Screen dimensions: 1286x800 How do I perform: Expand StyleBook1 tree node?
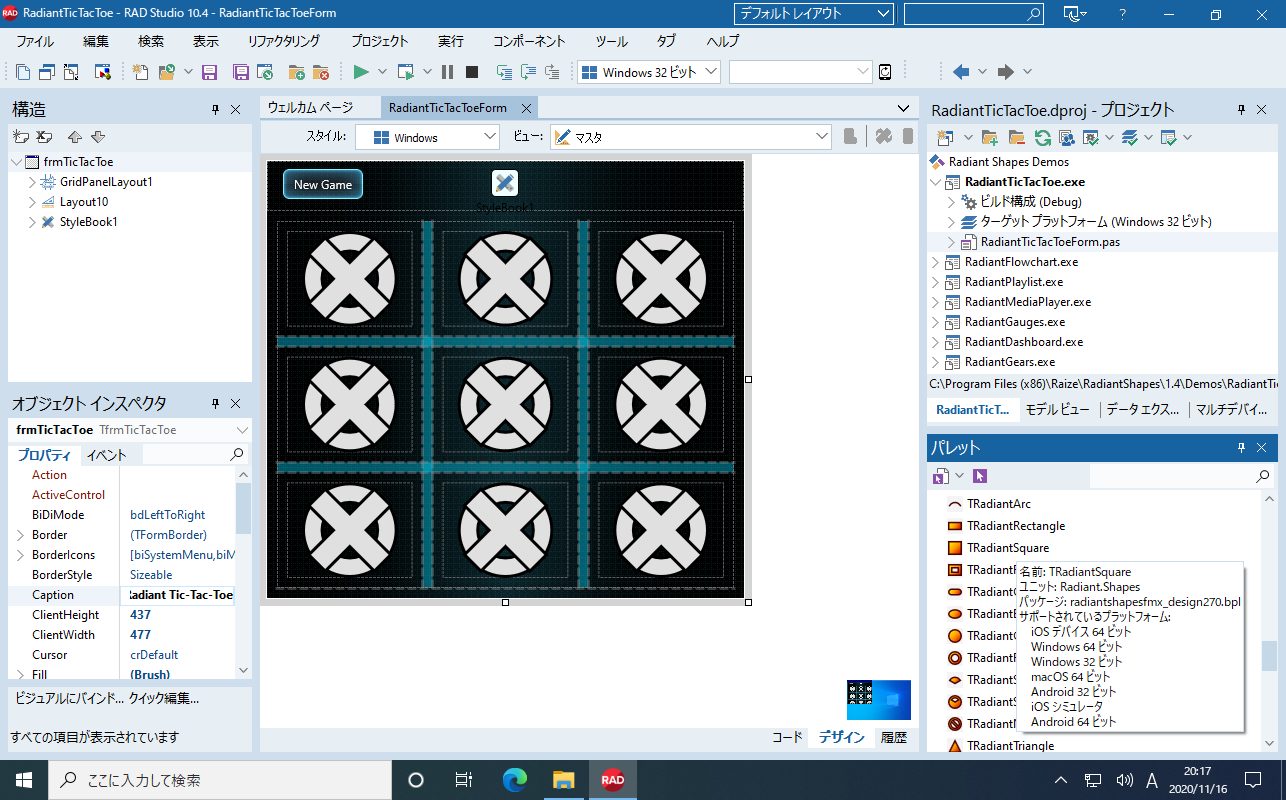tap(32, 222)
